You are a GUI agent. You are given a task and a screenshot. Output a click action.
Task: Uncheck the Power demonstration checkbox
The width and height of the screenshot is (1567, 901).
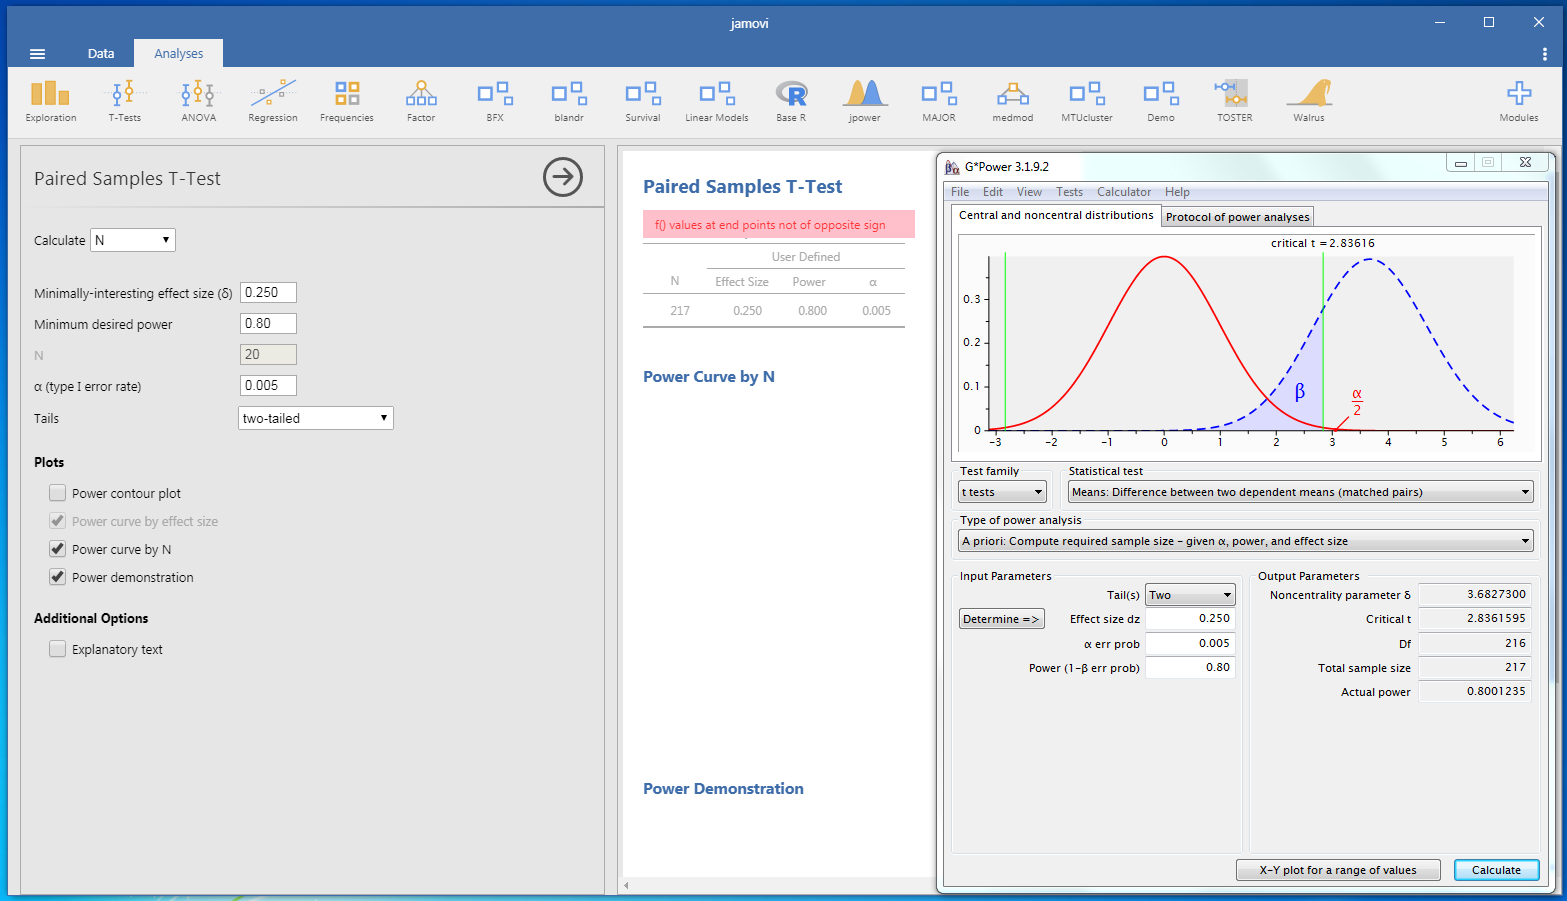tap(58, 577)
